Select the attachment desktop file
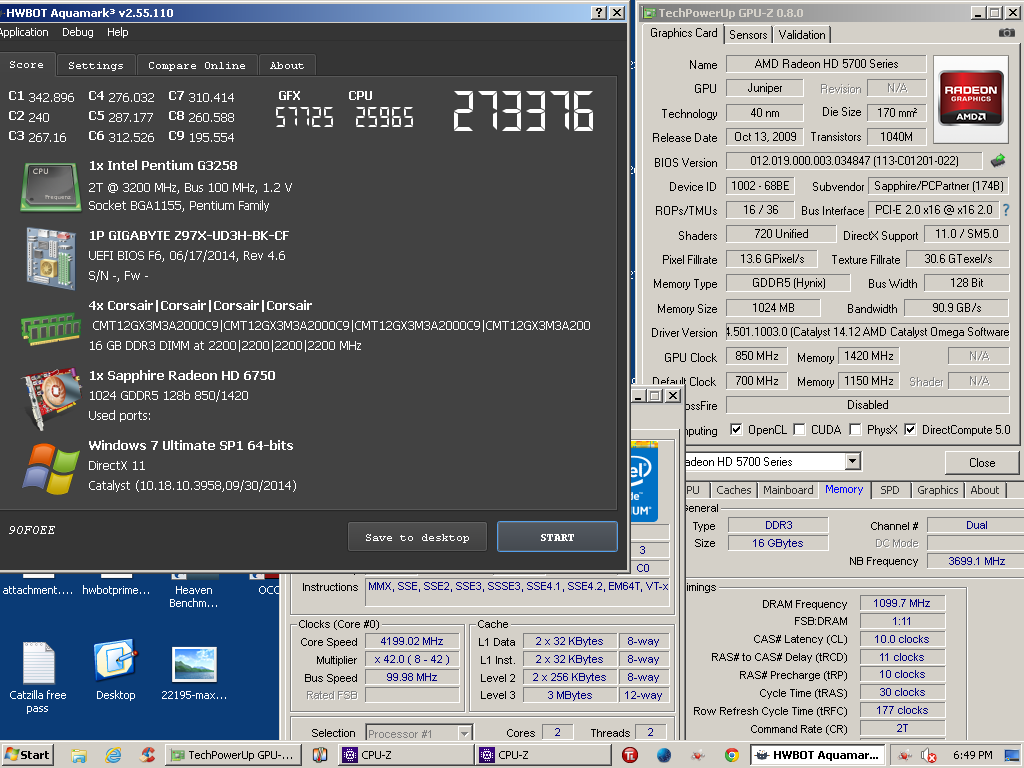1024x768 pixels. pyautogui.click(x=38, y=586)
